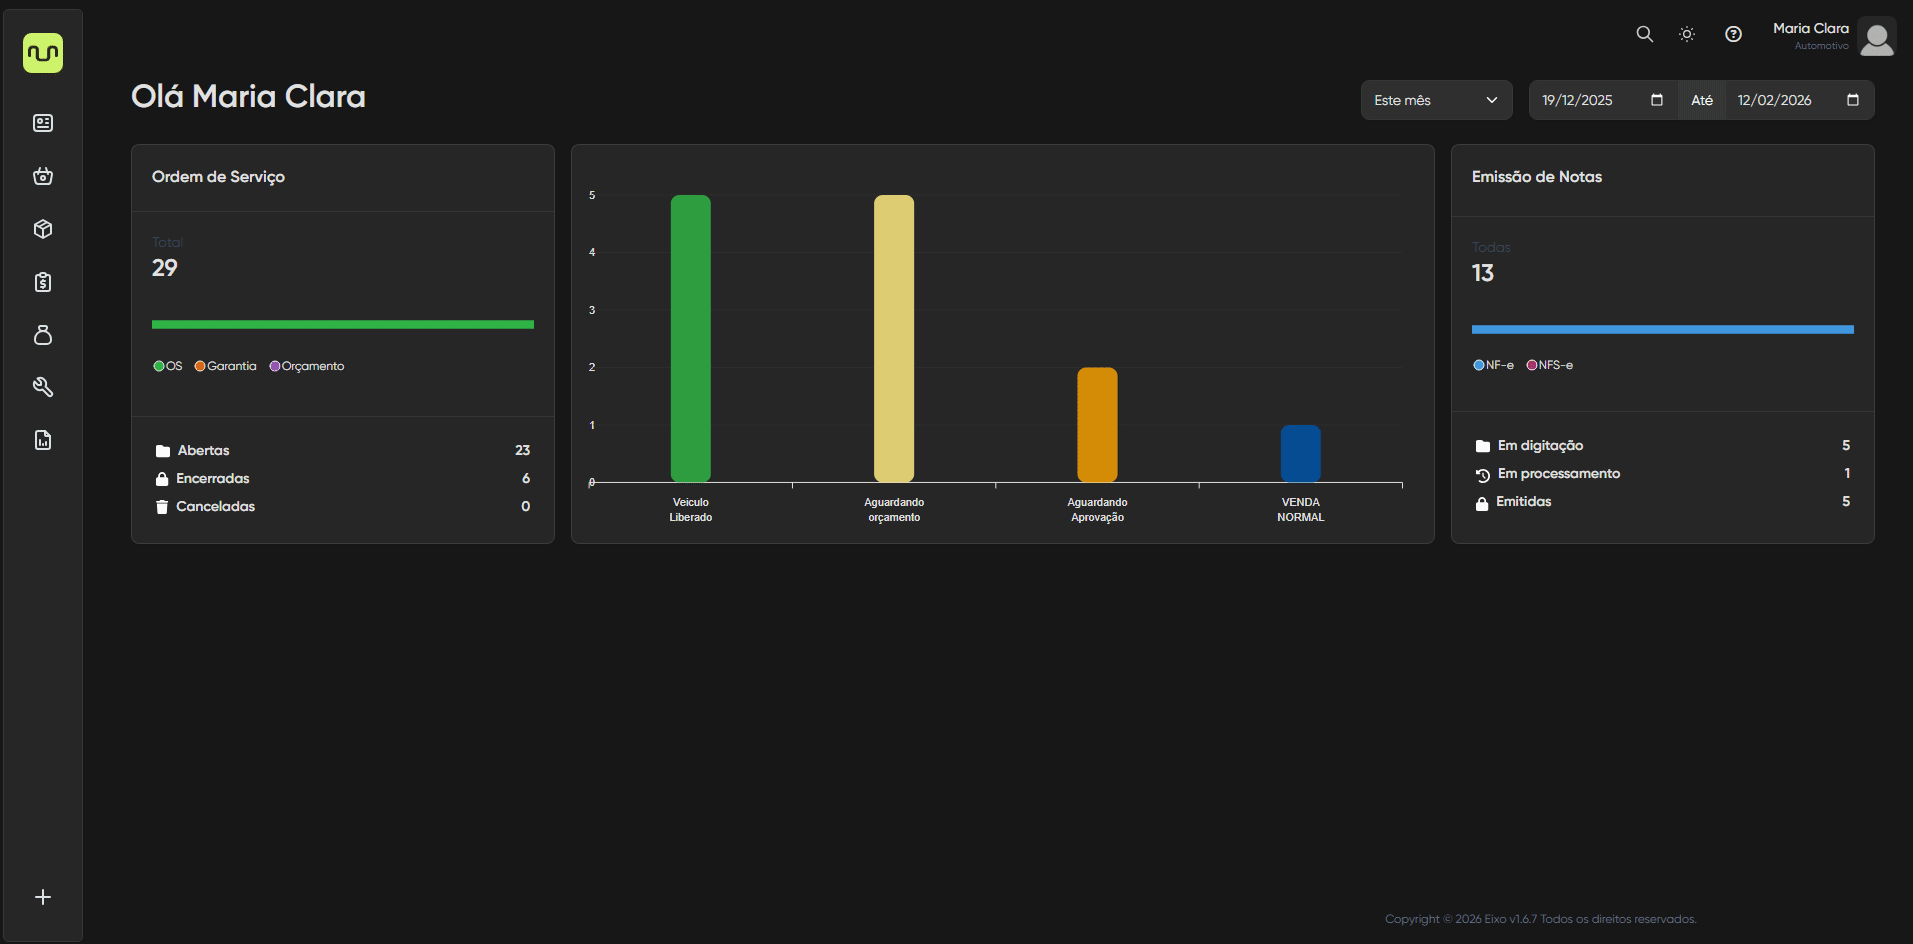Open the Maria Clara user profile avatar
The height and width of the screenshot is (944, 1913).
1876,38
